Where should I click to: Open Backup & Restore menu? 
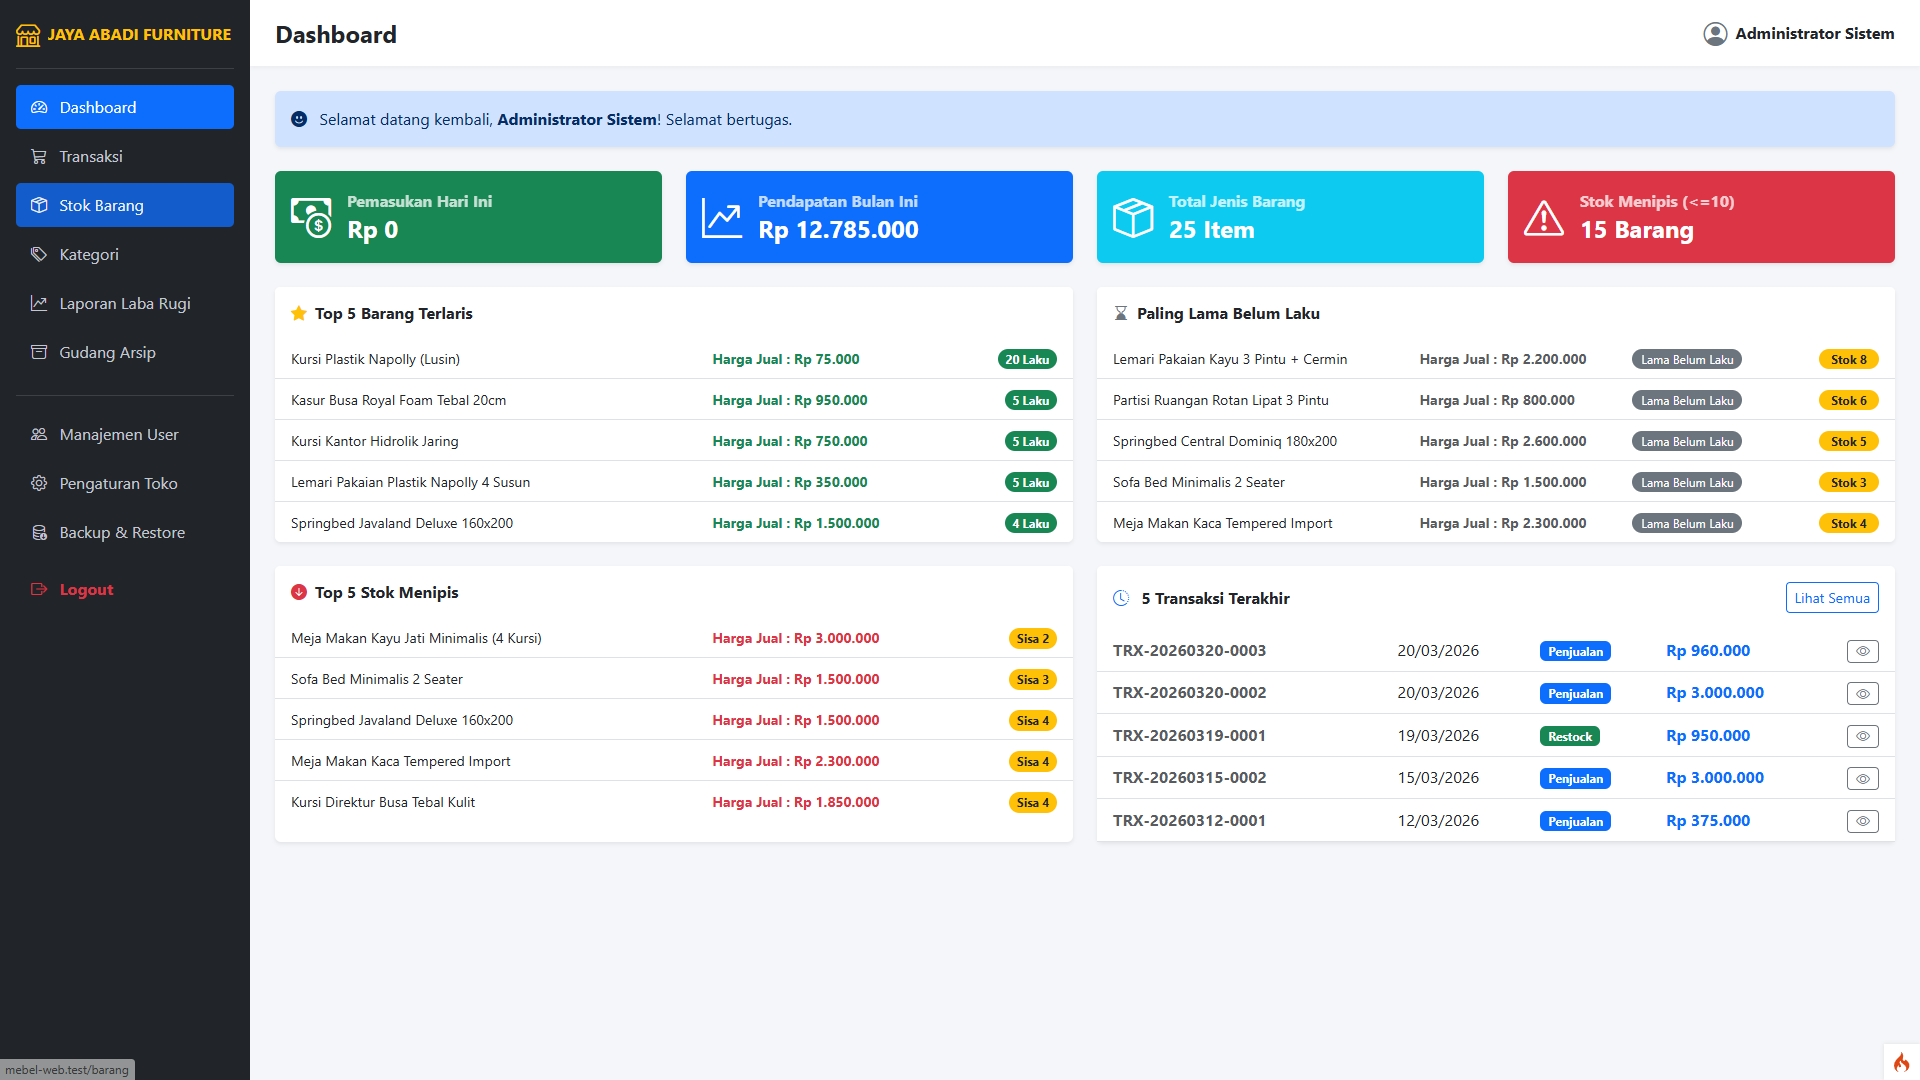pyautogui.click(x=121, y=533)
